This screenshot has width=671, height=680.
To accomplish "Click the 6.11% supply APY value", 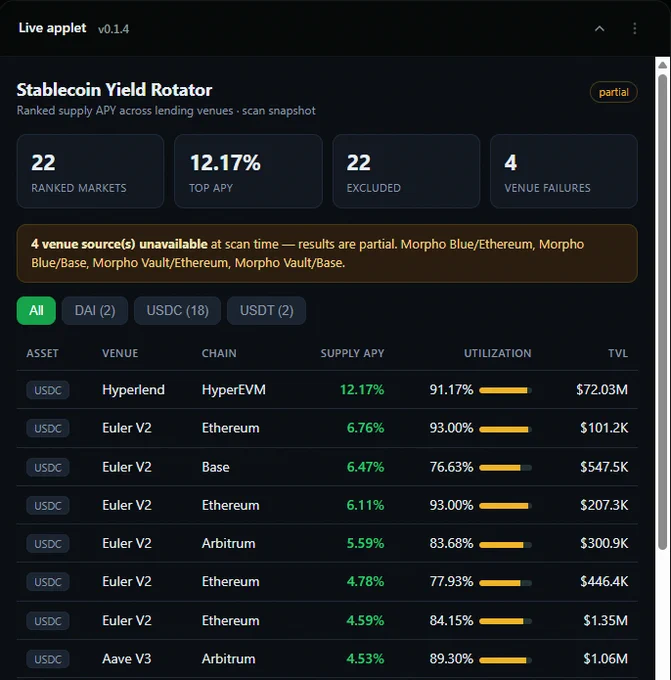I will click(x=365, y=505).
